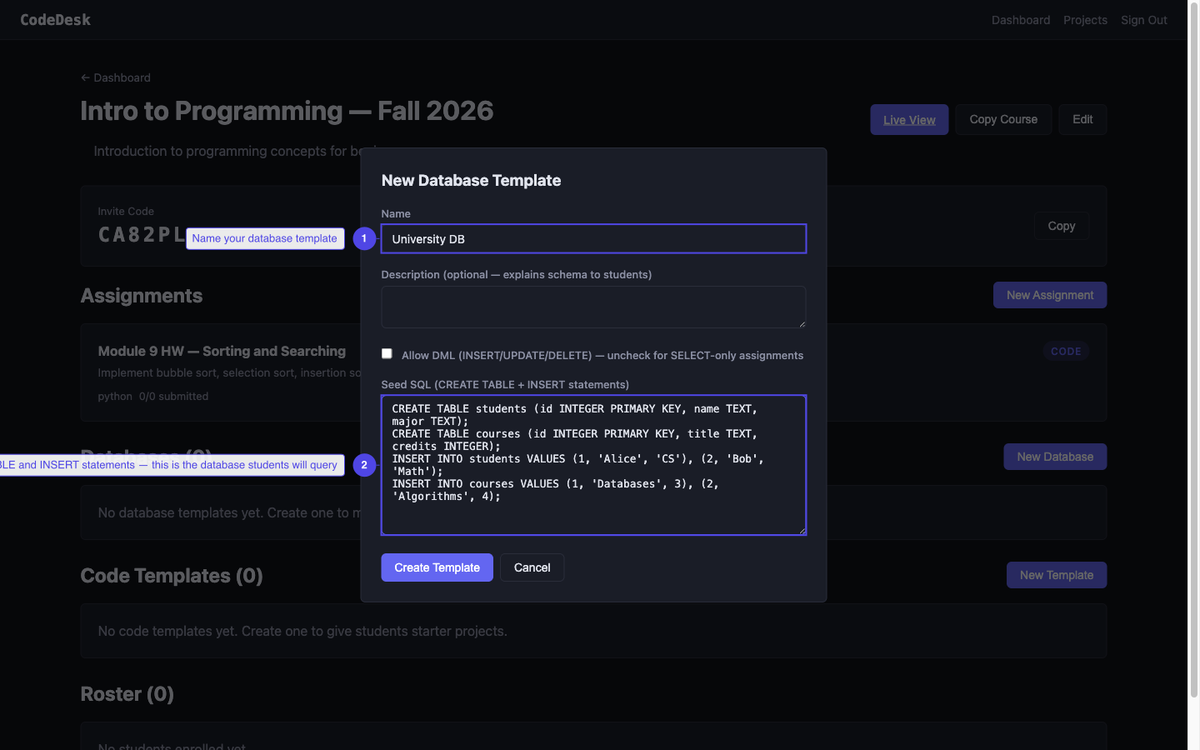Click the Sign Out link
1200x750 pixels.
coord(1143,19)
